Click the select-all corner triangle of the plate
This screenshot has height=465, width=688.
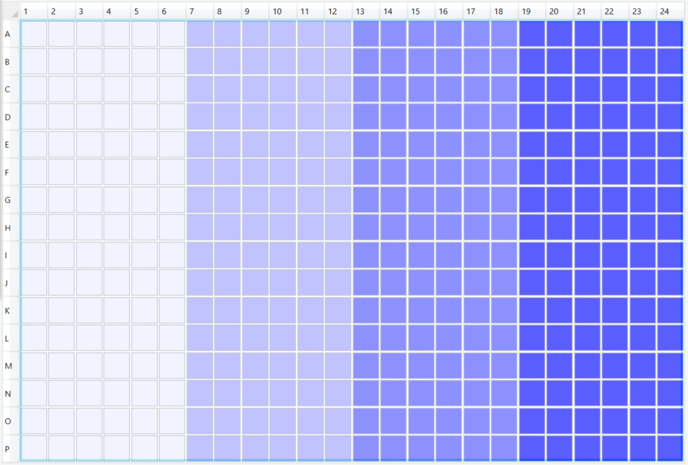[x=14, y=14]
